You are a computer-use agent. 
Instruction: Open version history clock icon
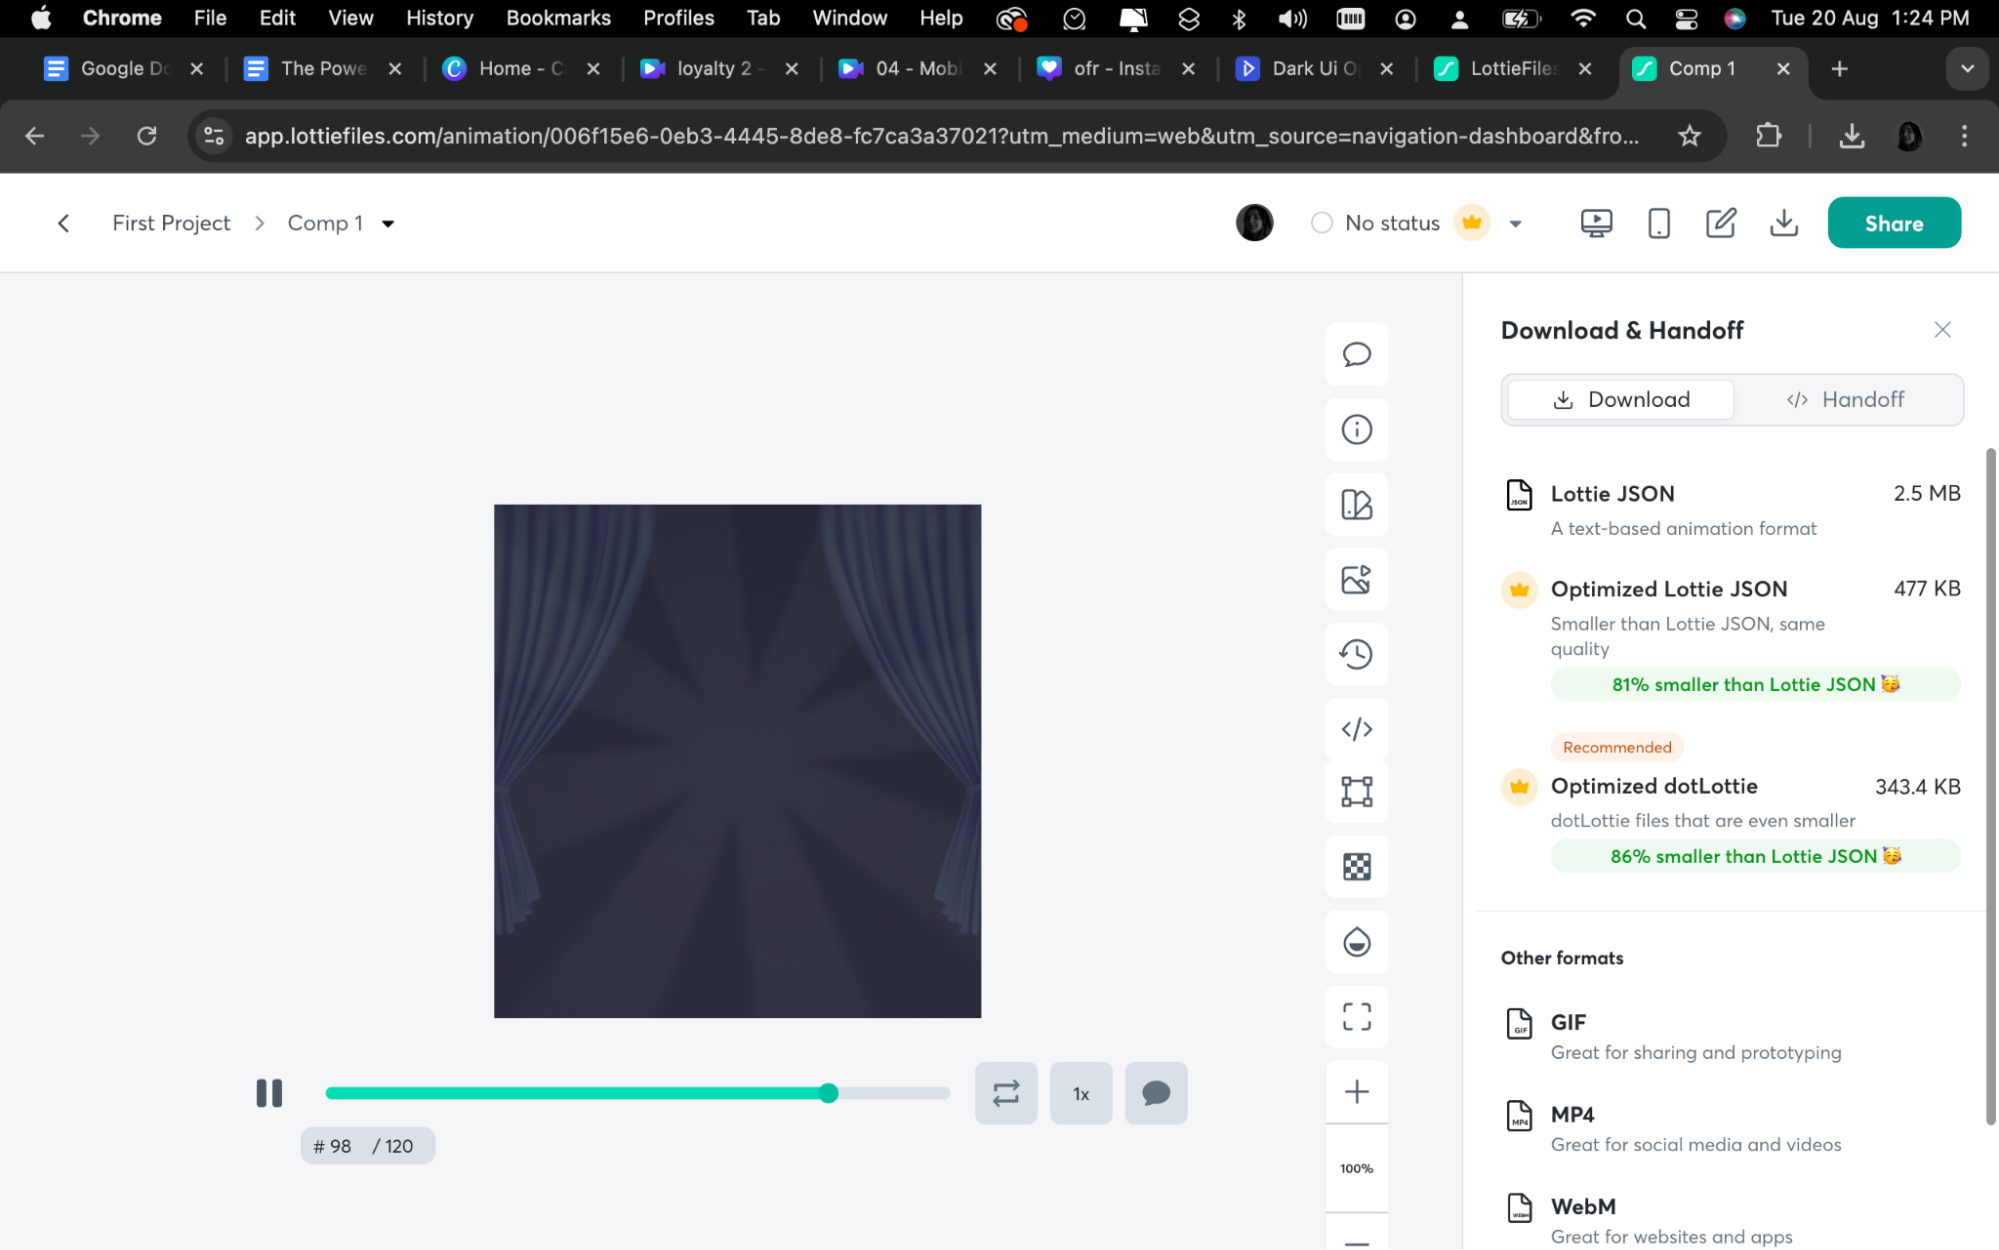1356,654
